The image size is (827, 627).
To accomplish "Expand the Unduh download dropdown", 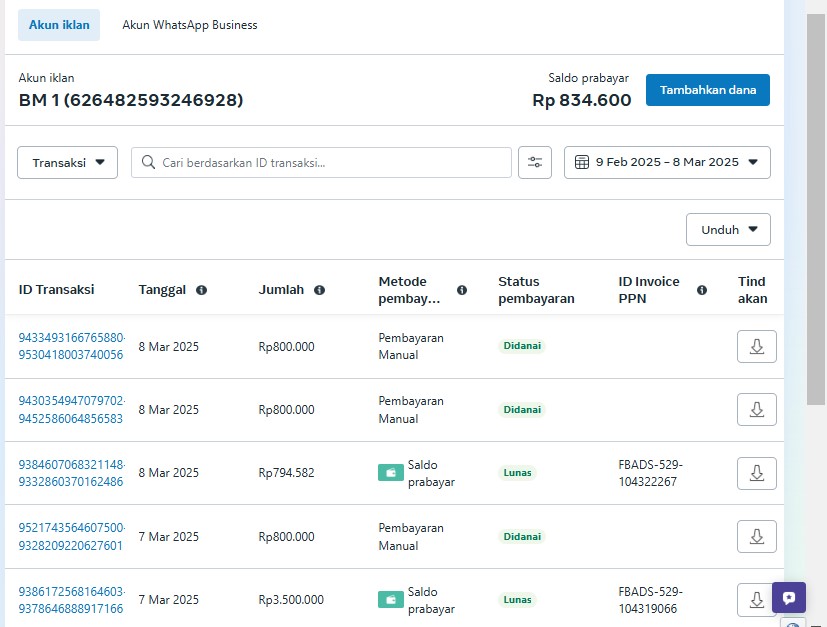I will click(x=728, y=229).
